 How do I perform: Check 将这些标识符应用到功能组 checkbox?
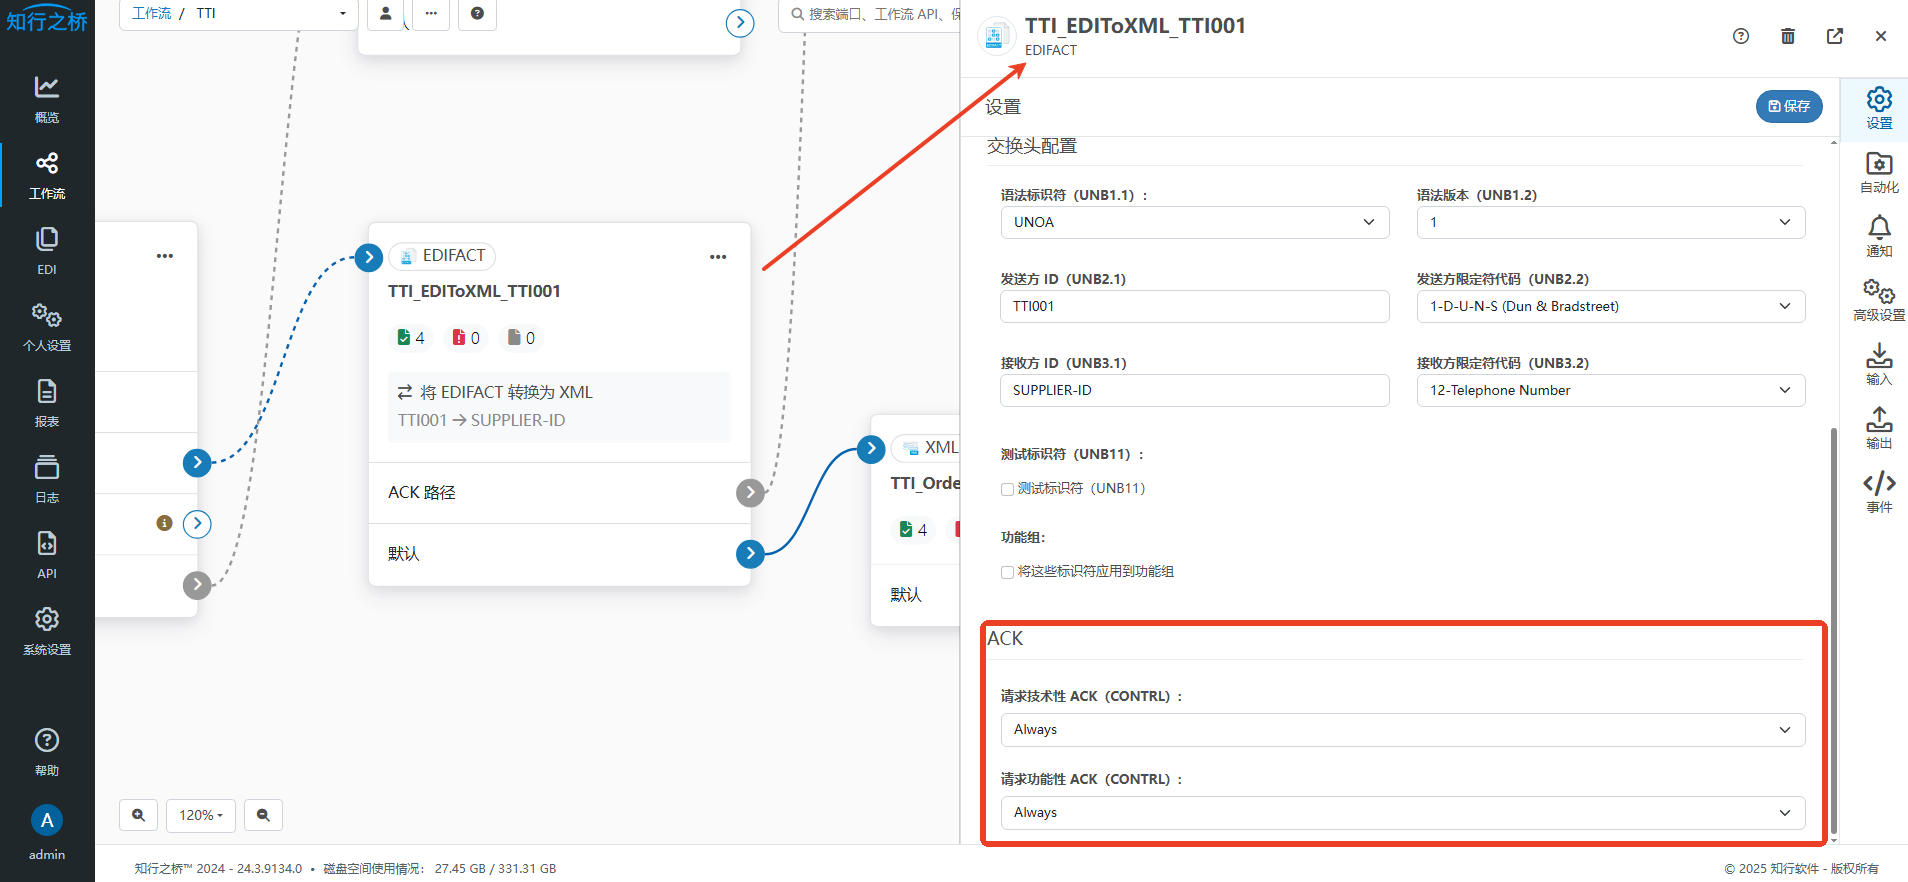(x=1007, y=572)
